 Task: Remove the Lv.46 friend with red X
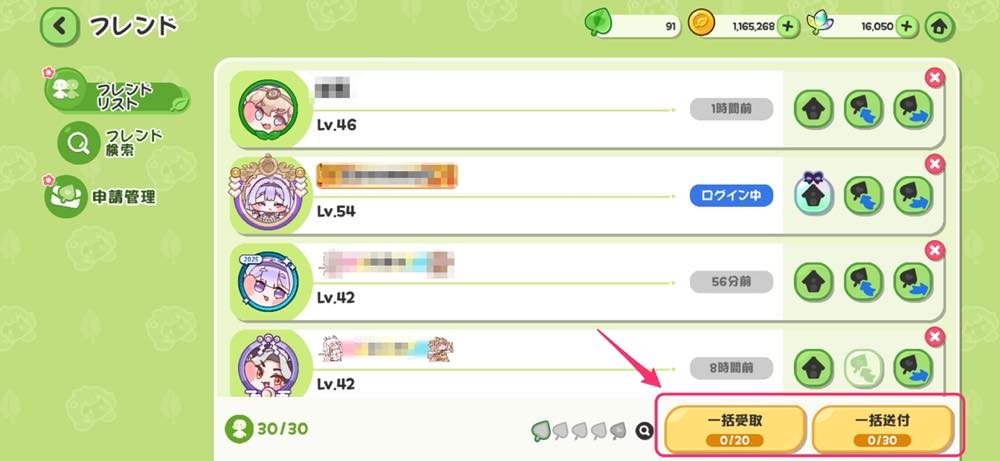click(x=934, y=78)
